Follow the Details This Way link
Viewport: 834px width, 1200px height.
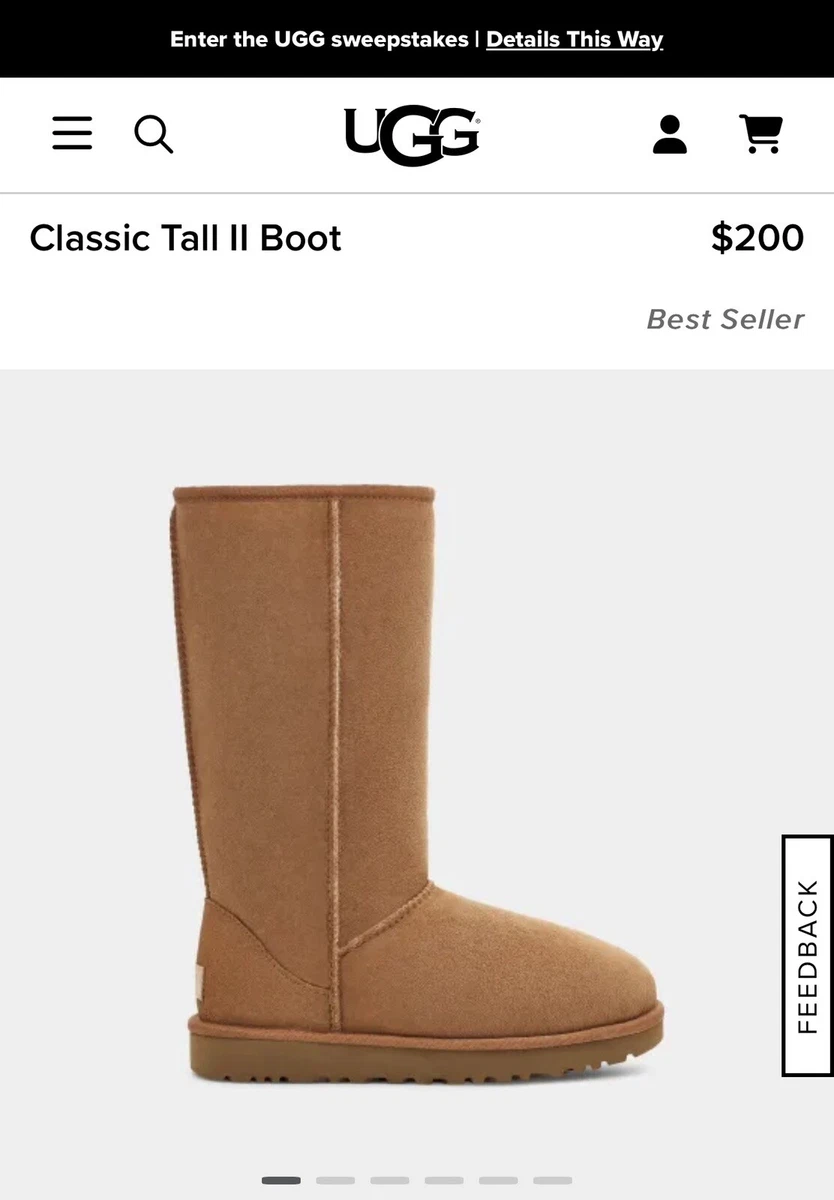[574, 39]
